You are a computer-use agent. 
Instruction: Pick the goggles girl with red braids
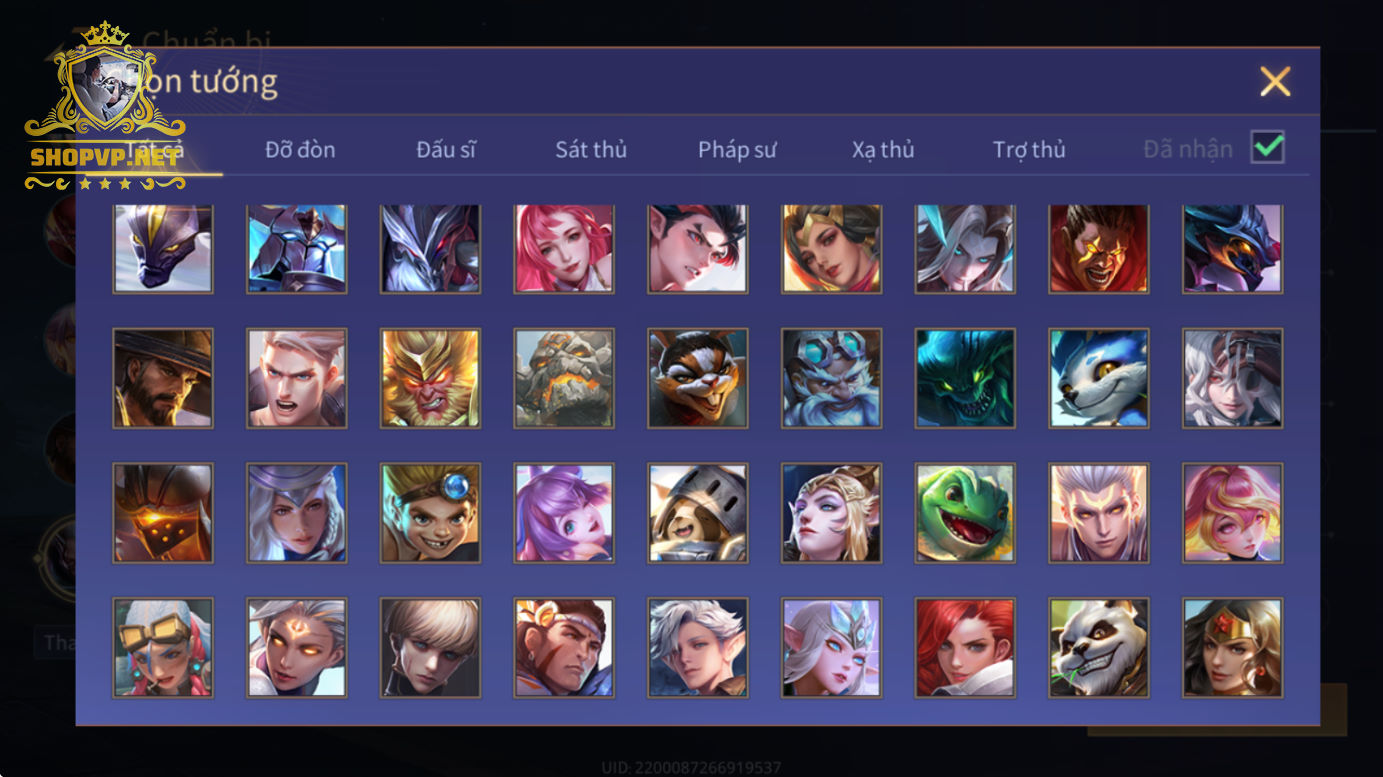[163, 647]
